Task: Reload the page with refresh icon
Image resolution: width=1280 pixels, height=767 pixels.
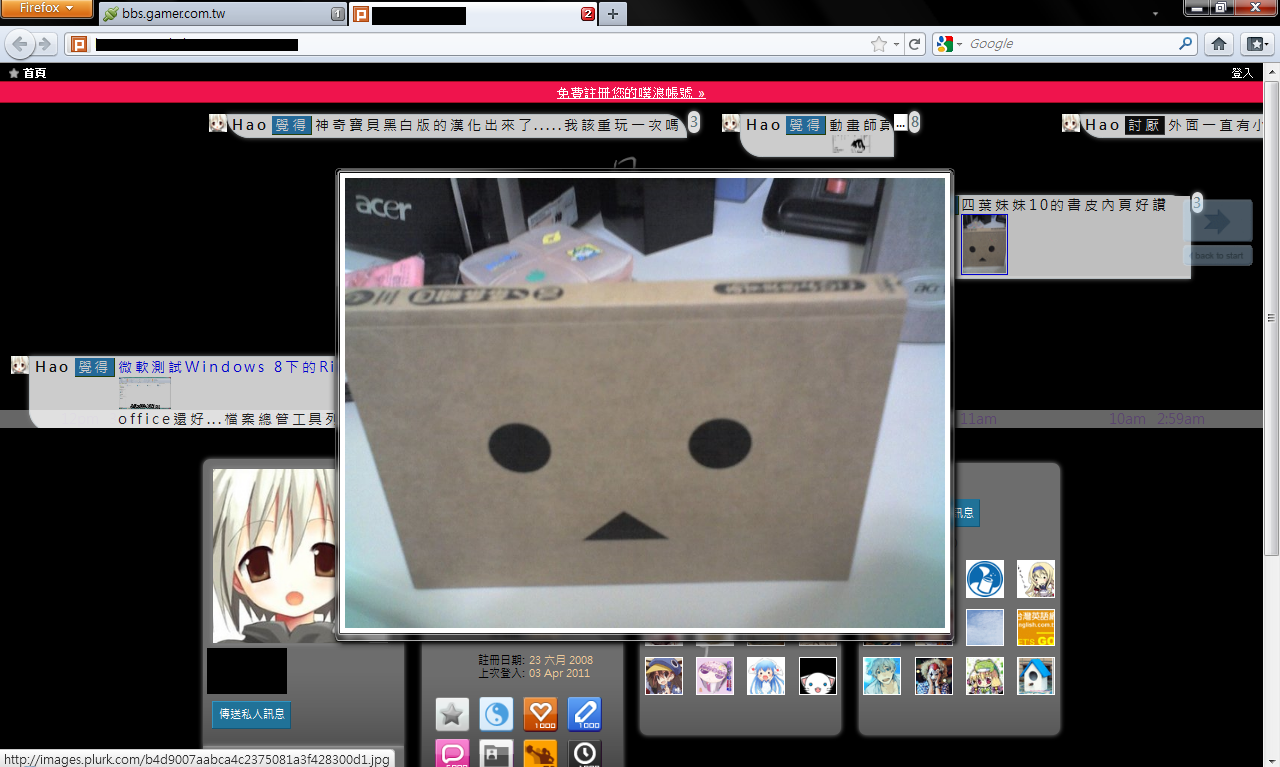Action: [x=914, y=44]
